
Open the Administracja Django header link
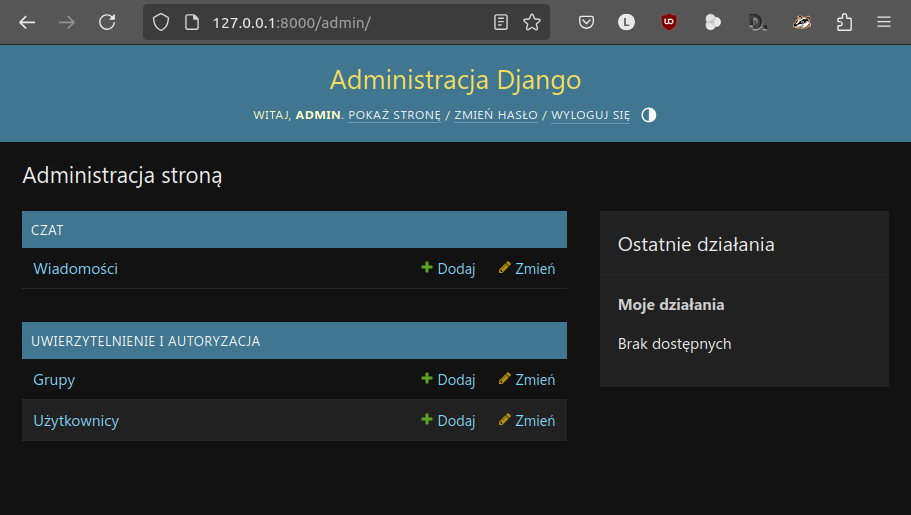456,80
